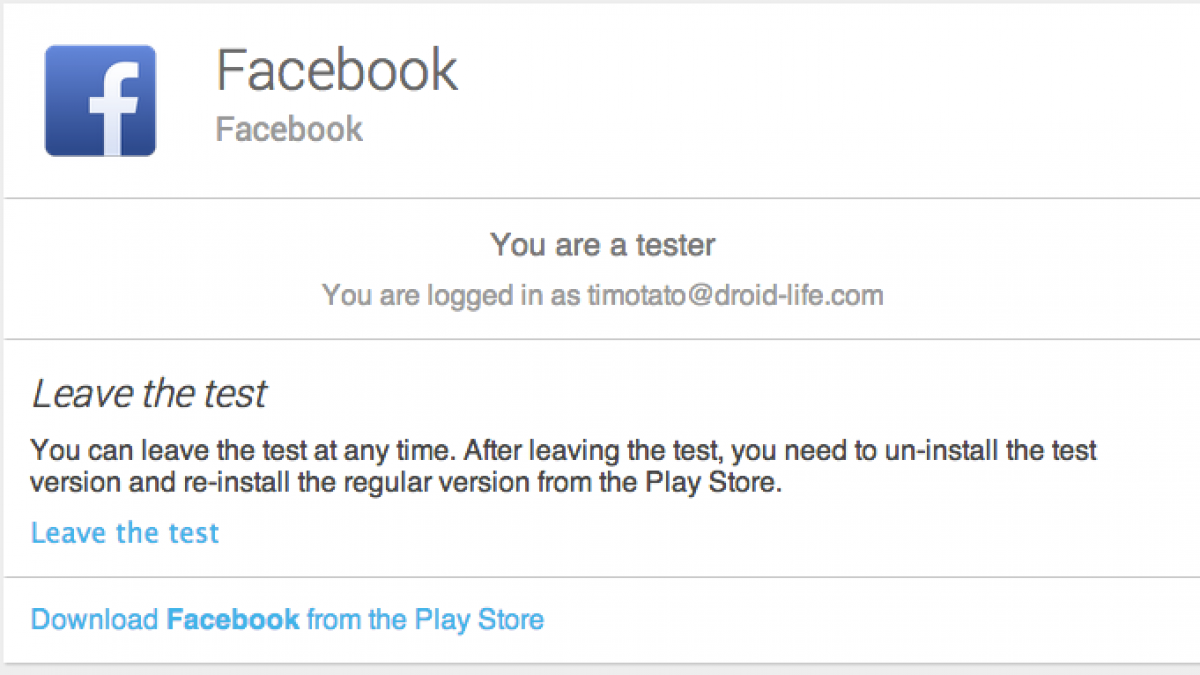Click bold 'Facebook' word in download link
Image resolution: width=1200 pixels, height=675 pixels.
tap(233, 619)
